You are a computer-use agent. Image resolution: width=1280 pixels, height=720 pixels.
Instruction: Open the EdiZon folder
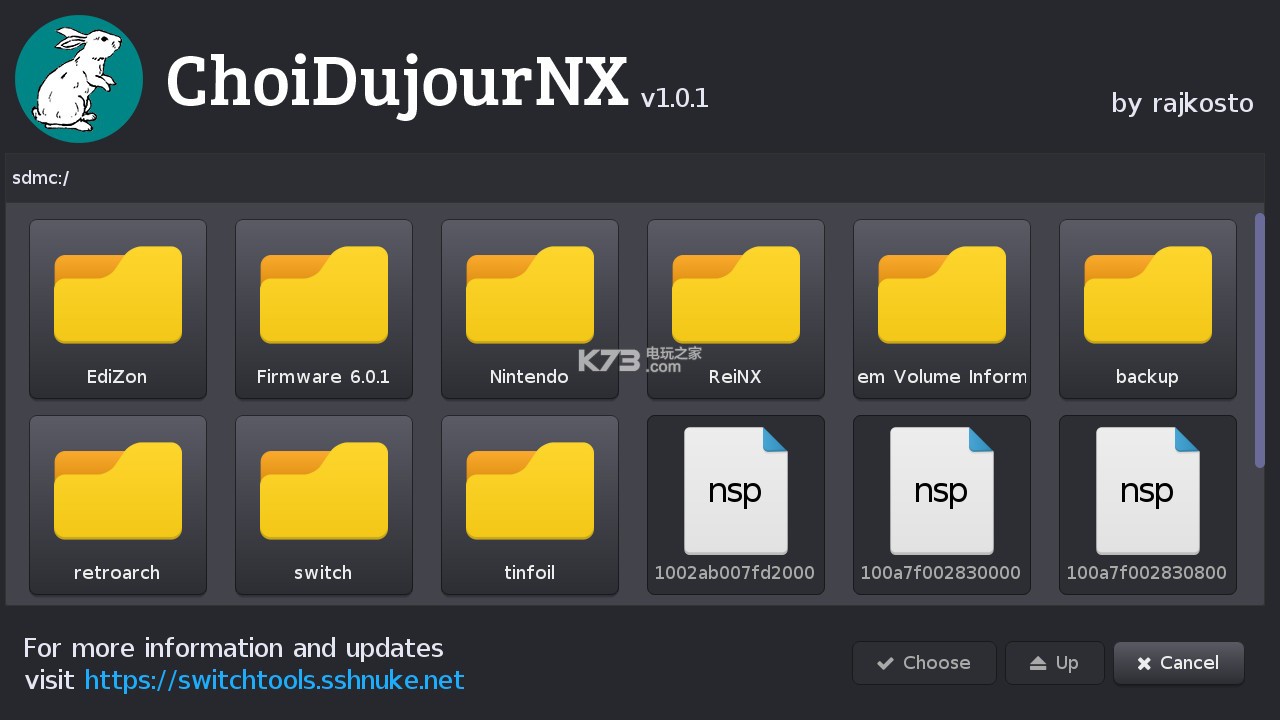pos(118,309)
